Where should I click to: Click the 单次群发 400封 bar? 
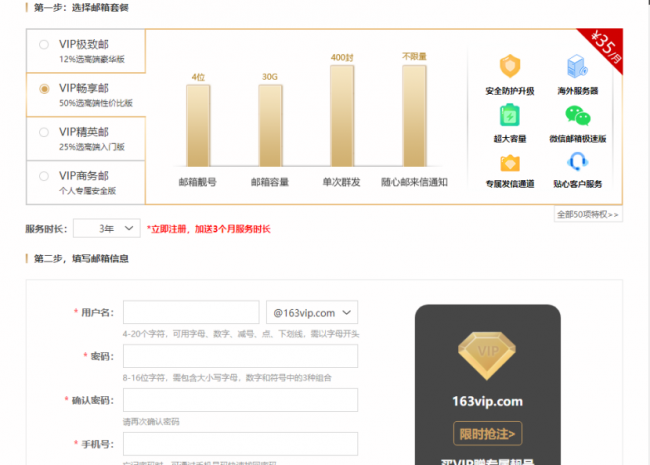(342, 116)
